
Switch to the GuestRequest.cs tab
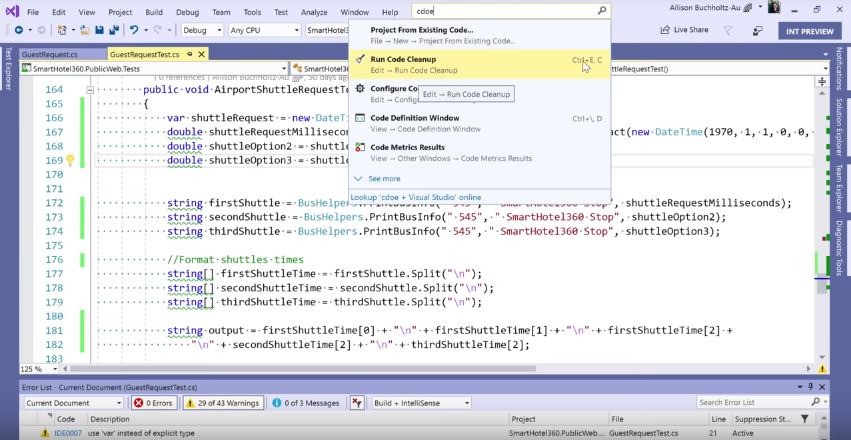click(x=49, y=54)
